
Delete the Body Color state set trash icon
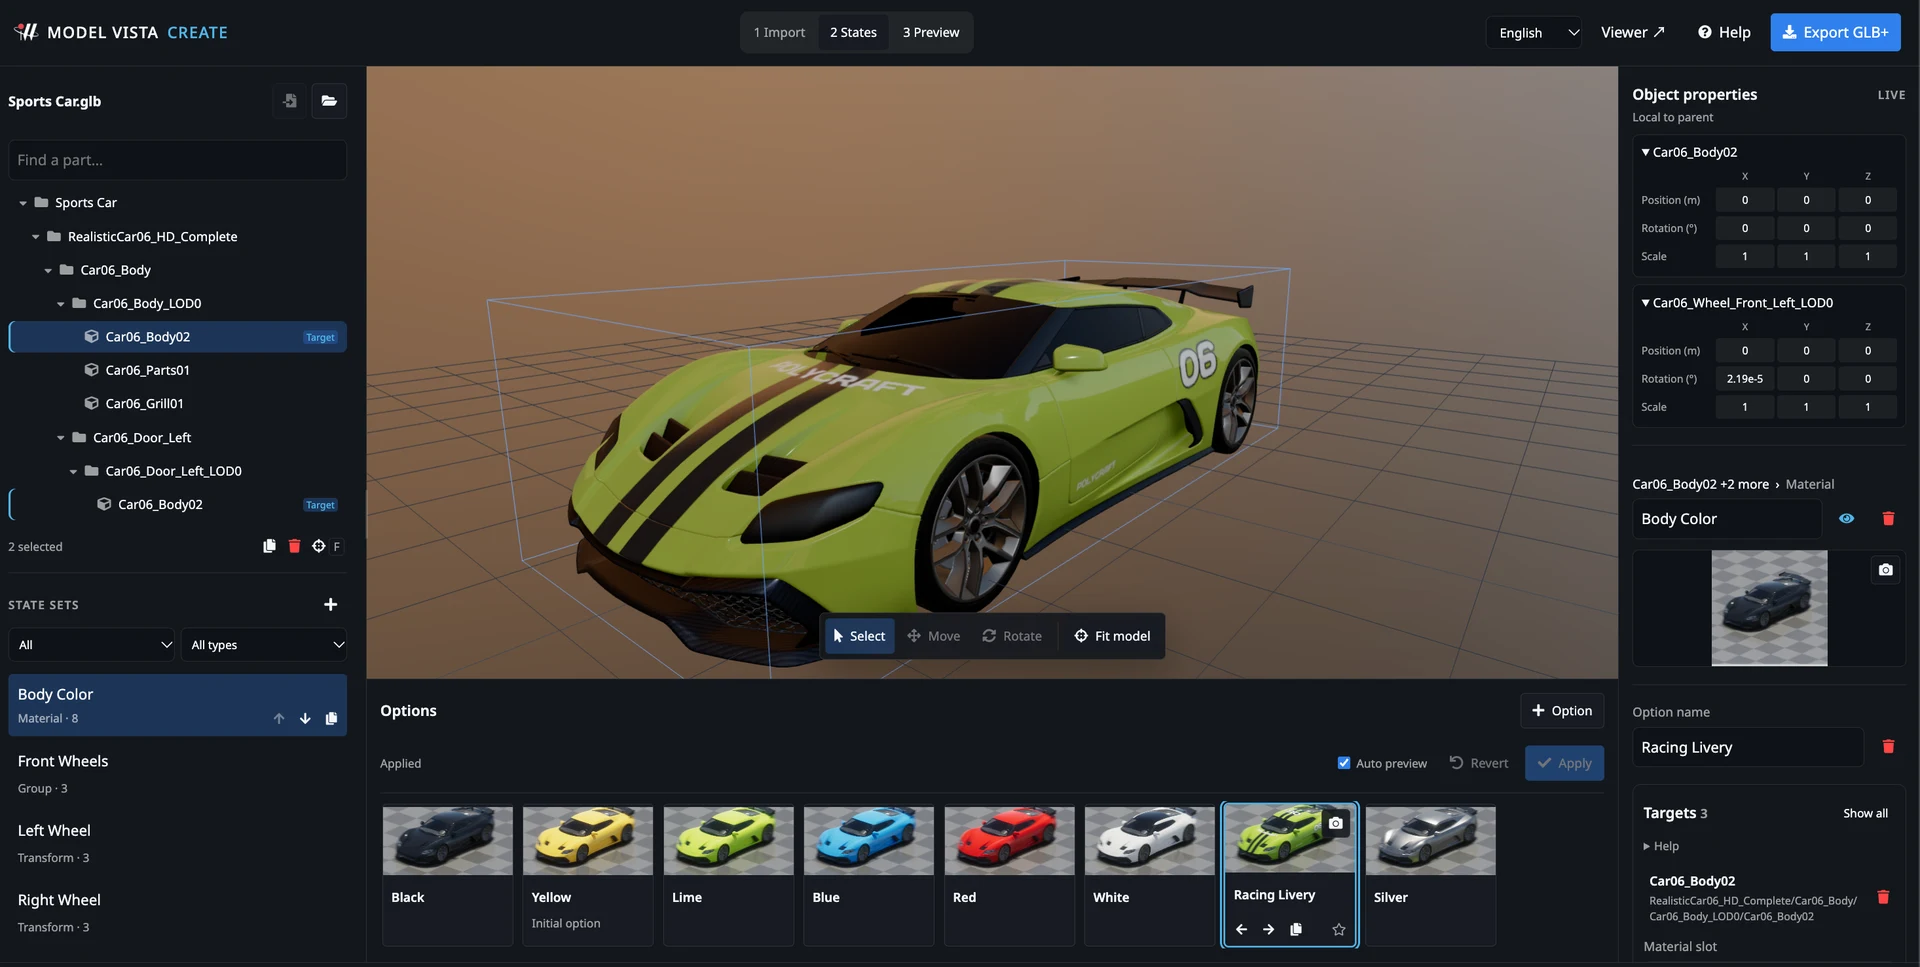[x=1888, y=518]
